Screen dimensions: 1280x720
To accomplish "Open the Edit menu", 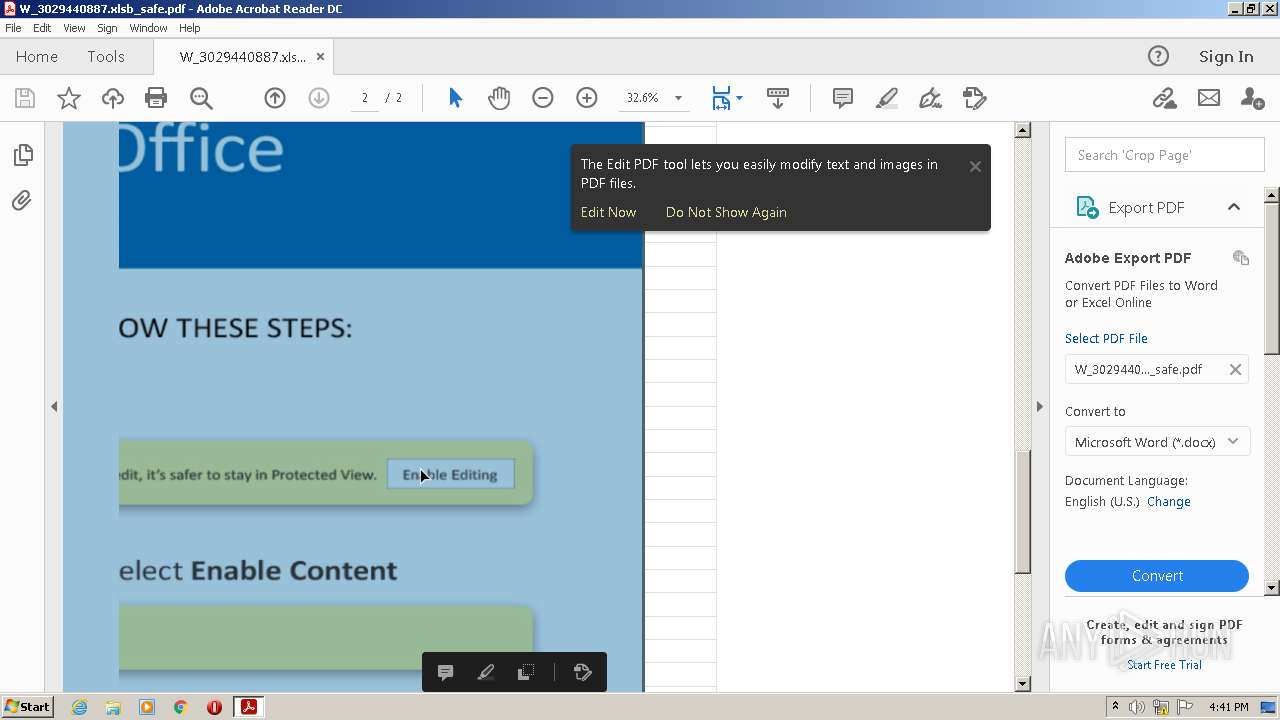I will click(42, 28).
